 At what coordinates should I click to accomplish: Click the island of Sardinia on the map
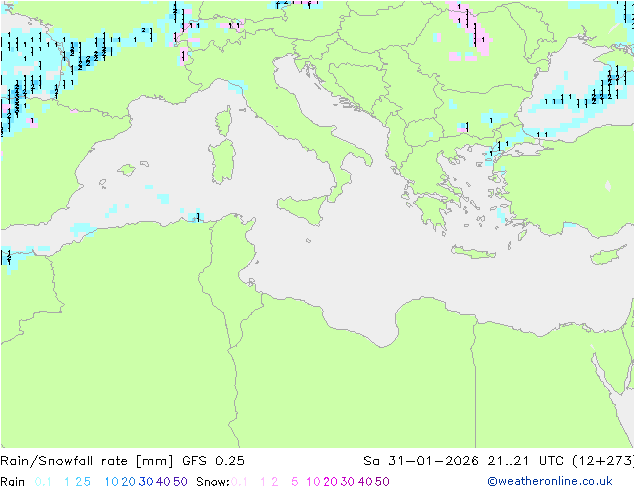coord(222,161)
